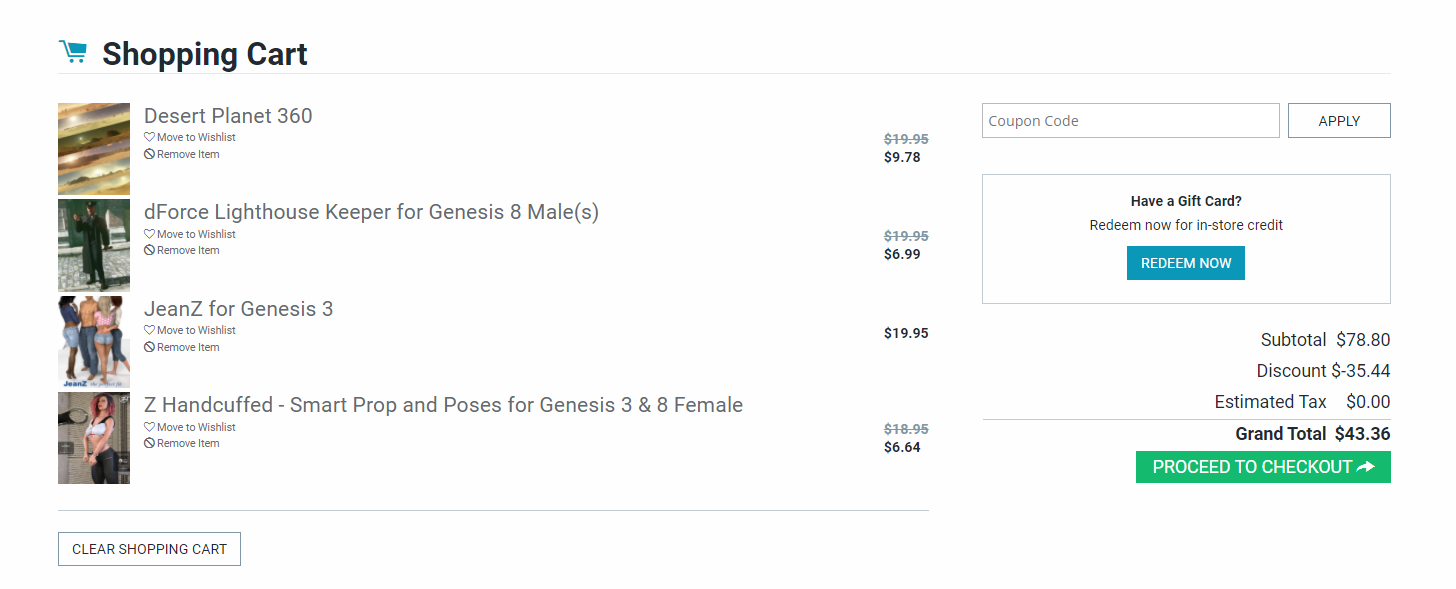Open the Desert Planet 360 product title
Image resolution: width=1456 pixels, height=589 pixels.
[x=228, y=116]
